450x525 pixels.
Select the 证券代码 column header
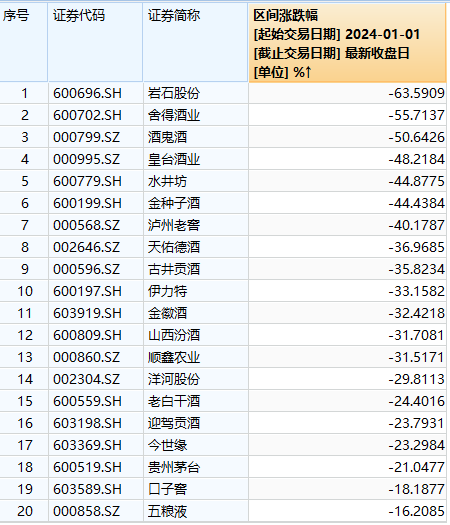(x=95, y=42)
